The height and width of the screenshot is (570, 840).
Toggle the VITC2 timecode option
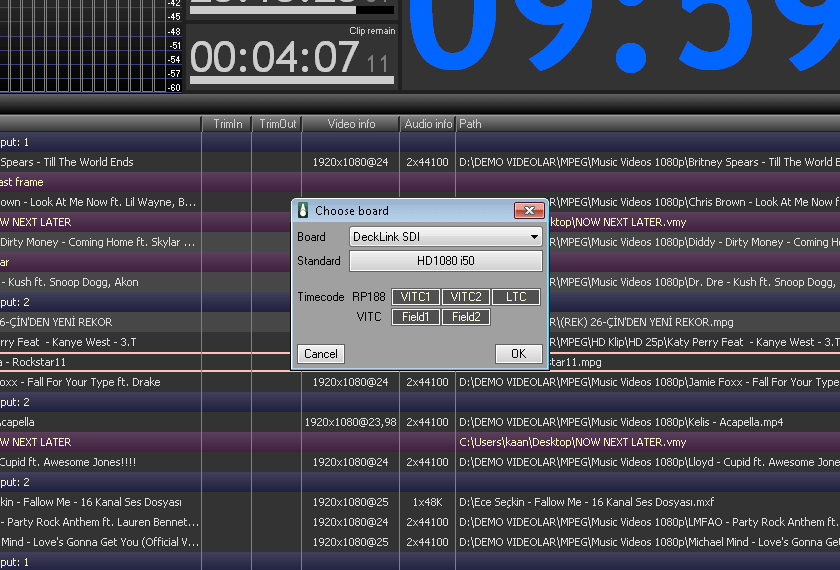pyautogui.click(x=465, y=297)
